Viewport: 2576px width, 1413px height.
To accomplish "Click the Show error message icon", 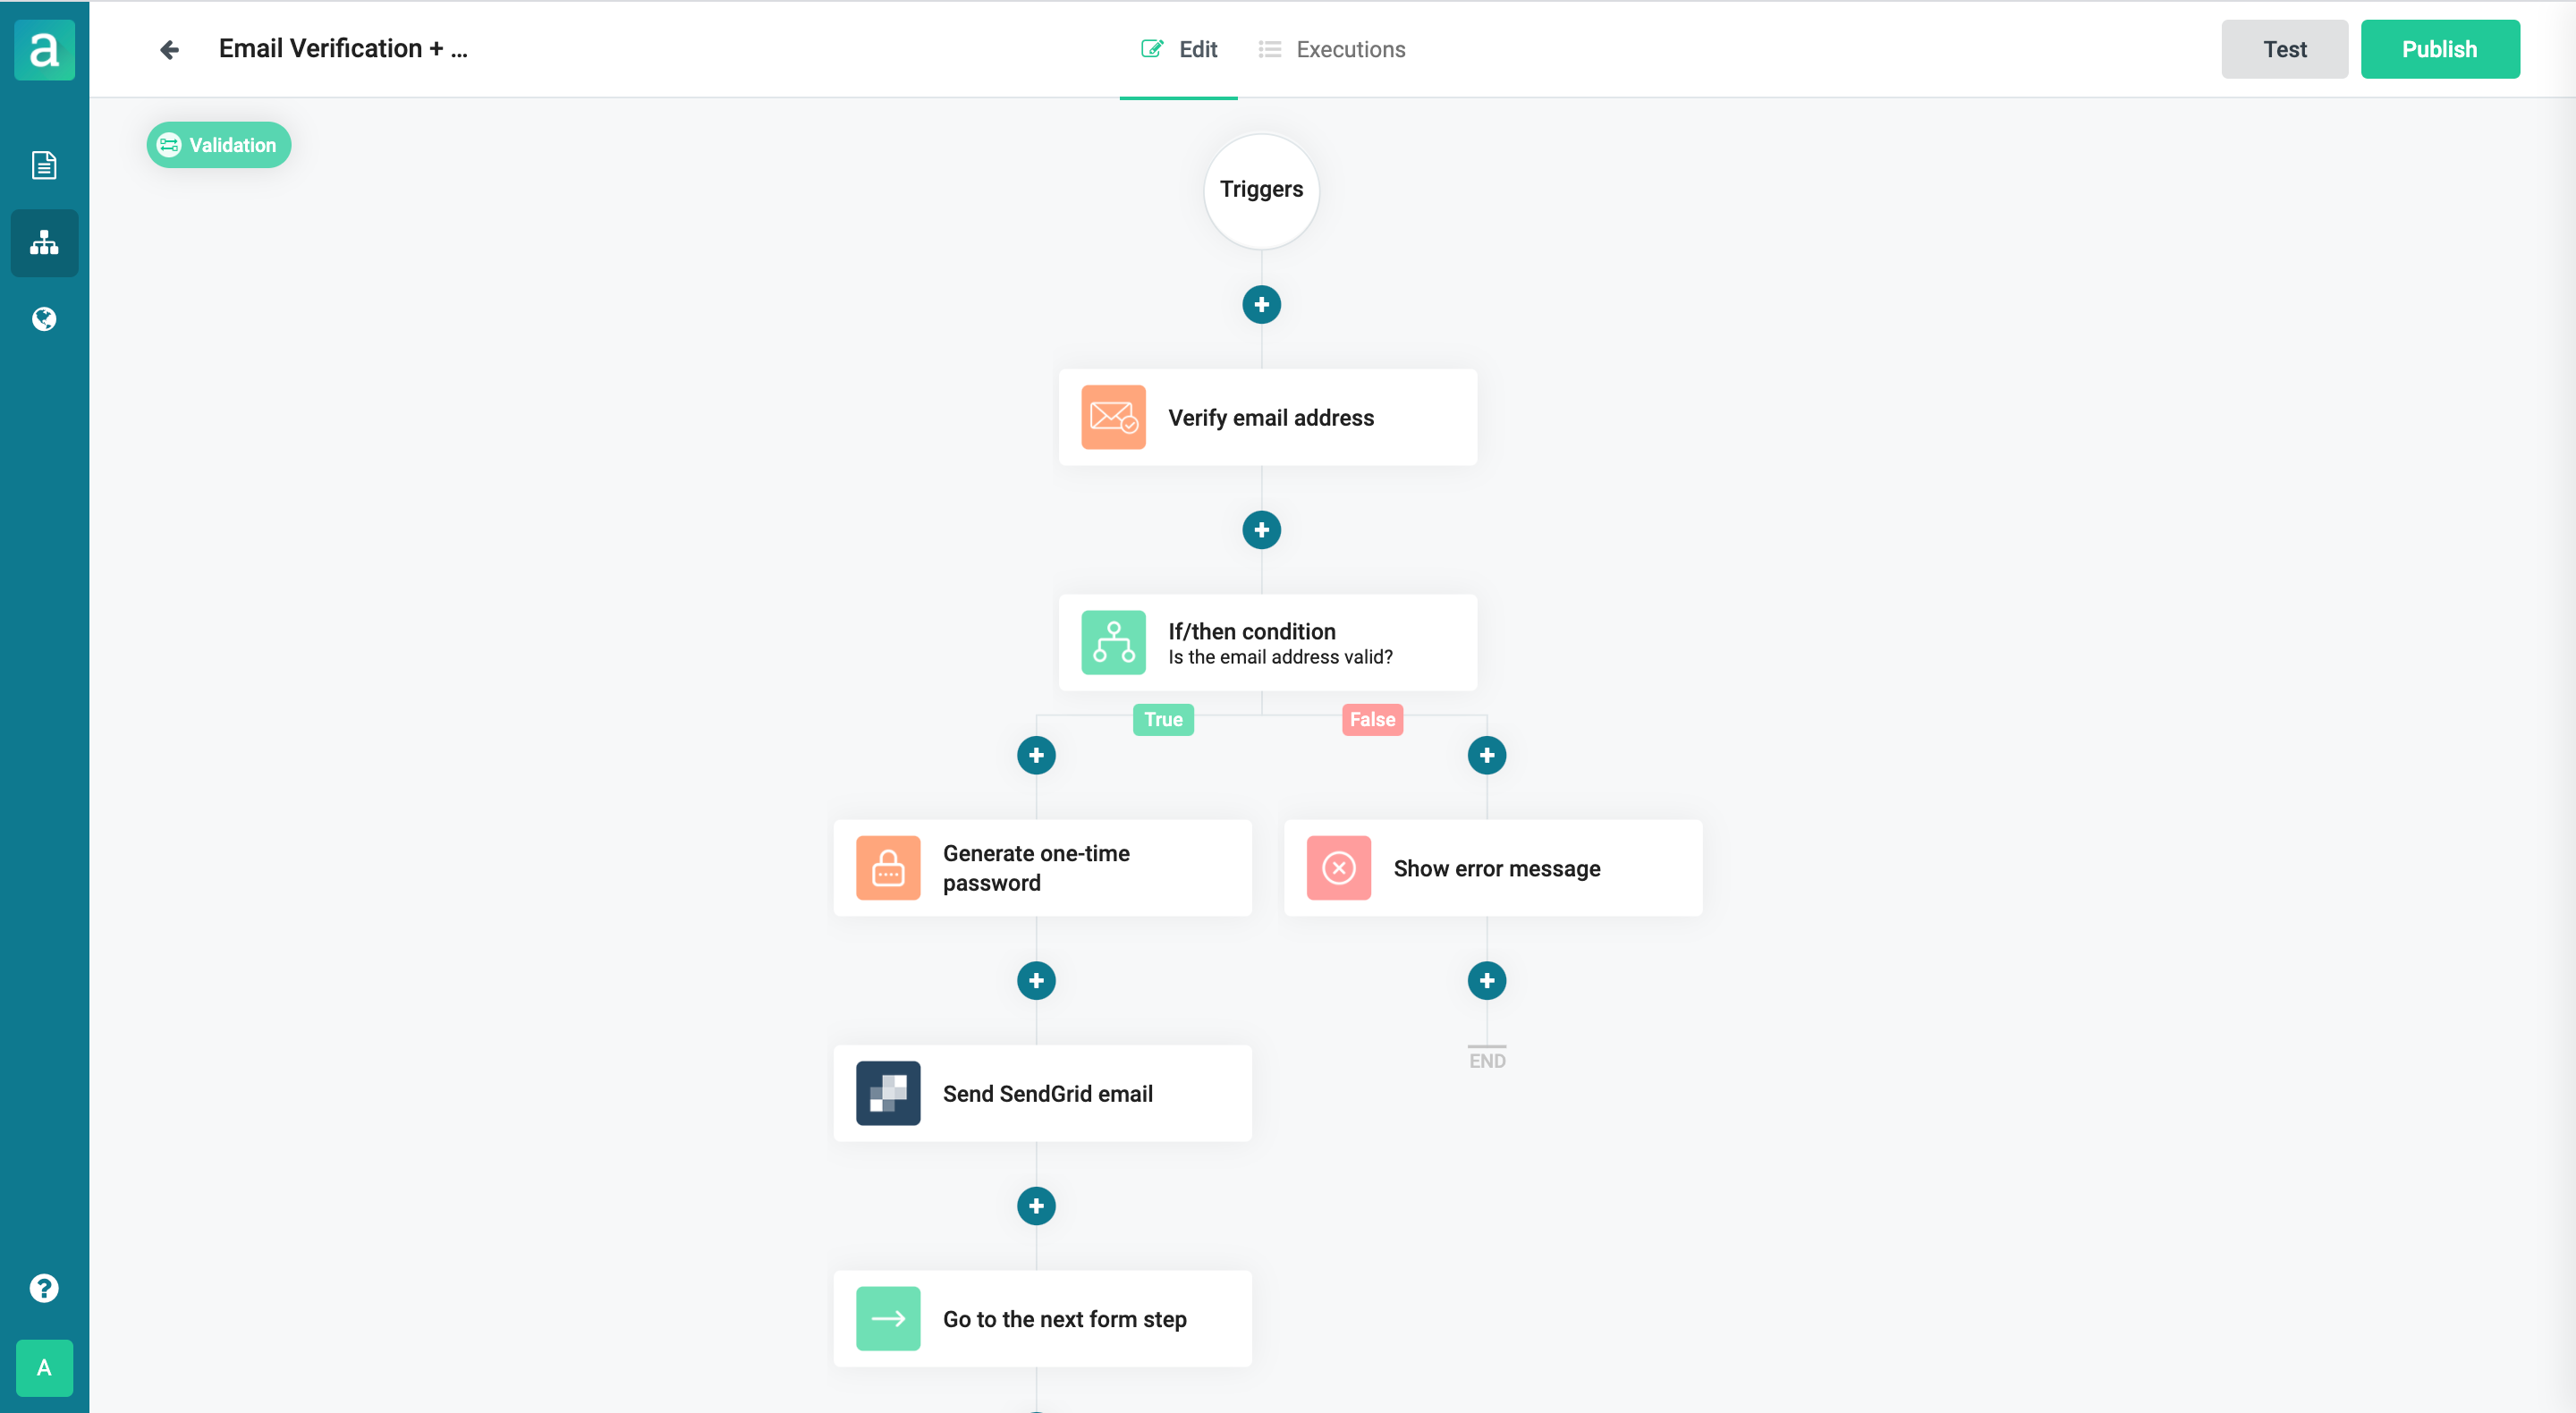I will (x=1339, y=867).
